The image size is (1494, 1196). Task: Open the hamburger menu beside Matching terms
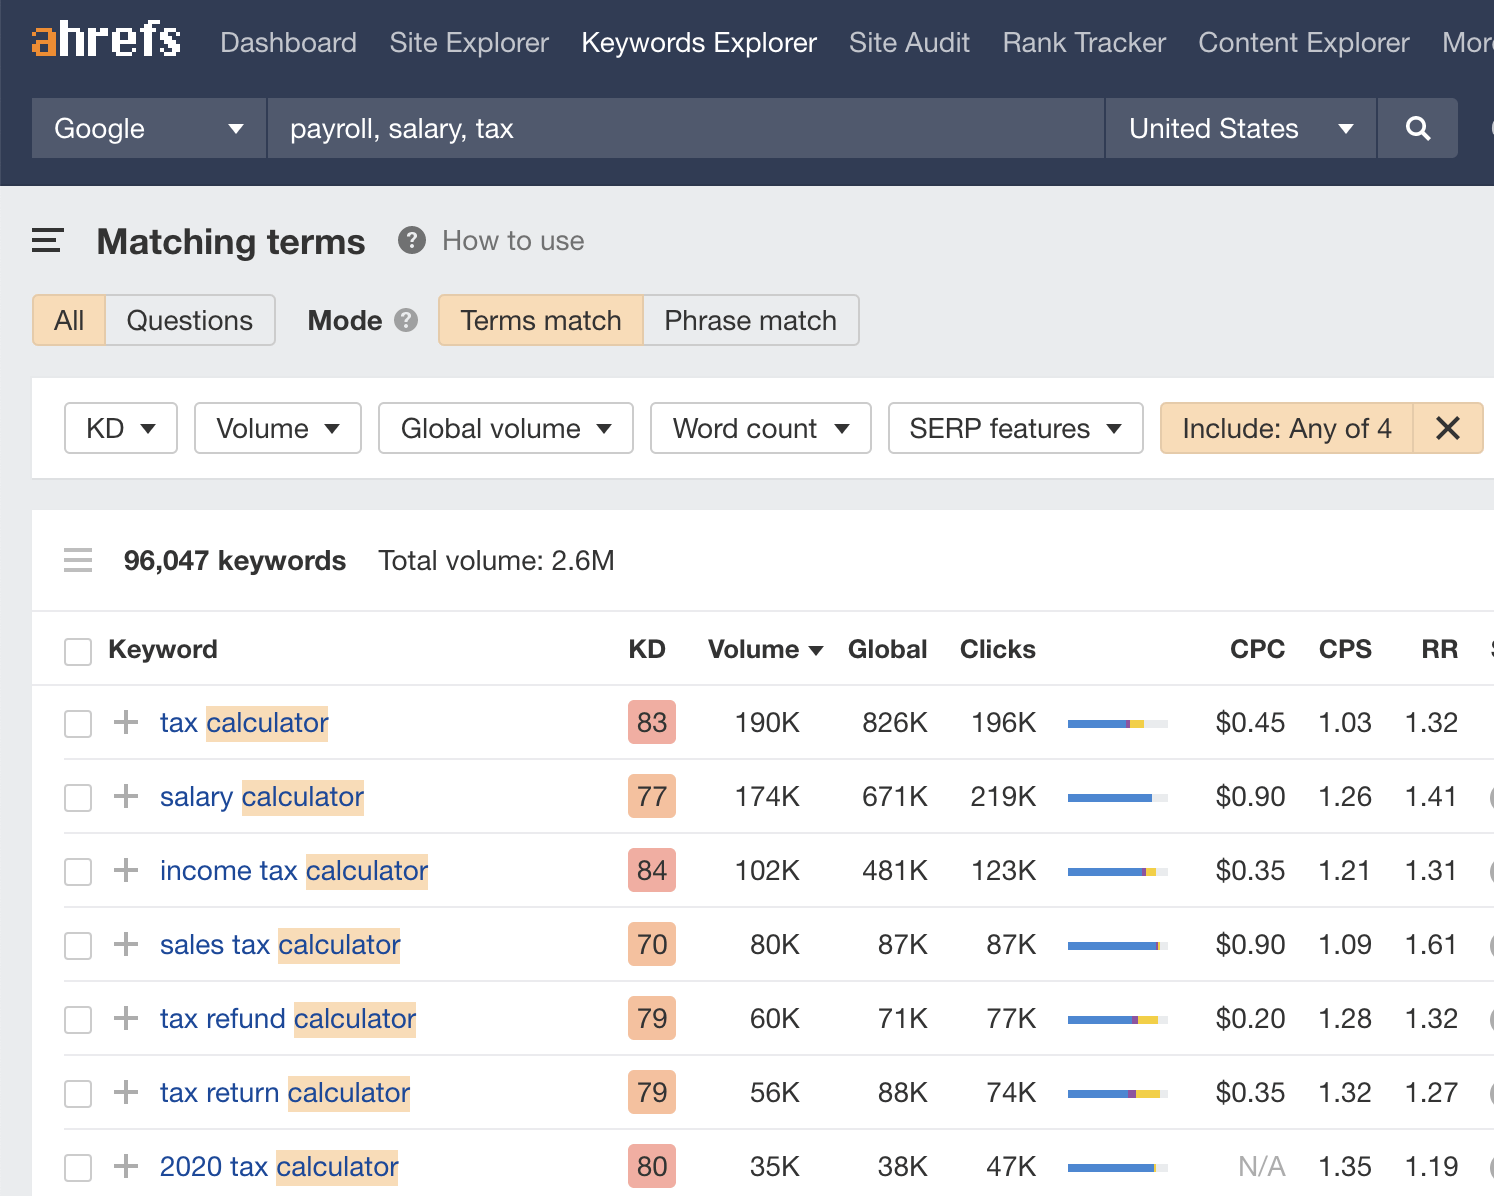(47, 241)
